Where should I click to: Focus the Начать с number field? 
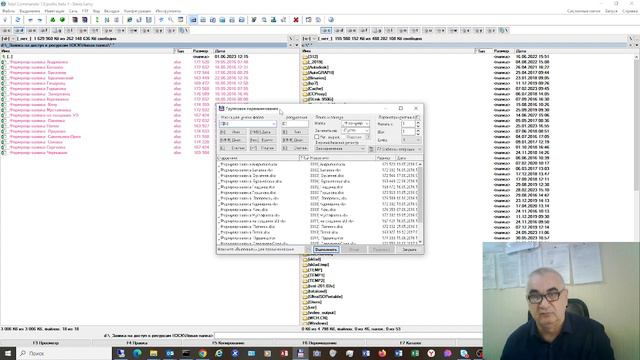pyautogui.click(x=408, y=124)
